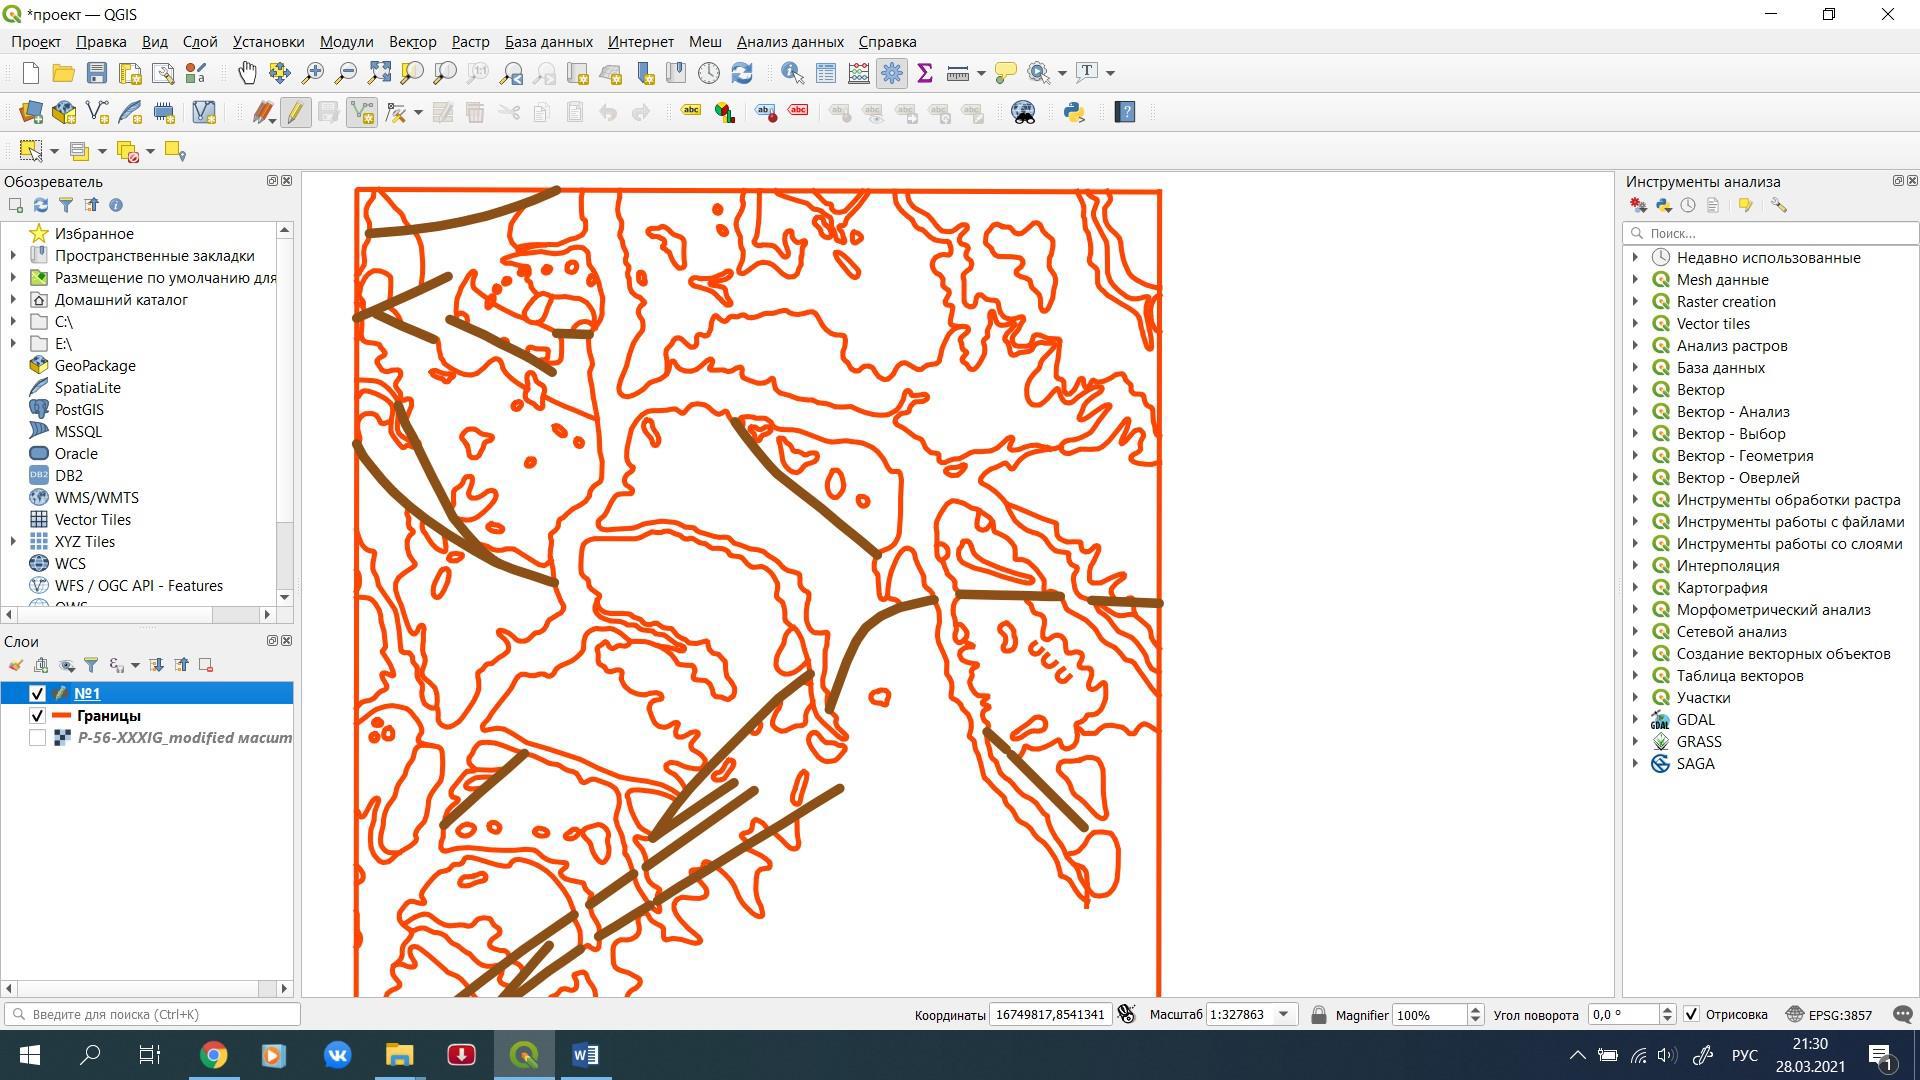The height and width of the screenshot is (1080, 1920).
Task: Open the Python console
Action: pyautogui.click(x=1074, y=112)
